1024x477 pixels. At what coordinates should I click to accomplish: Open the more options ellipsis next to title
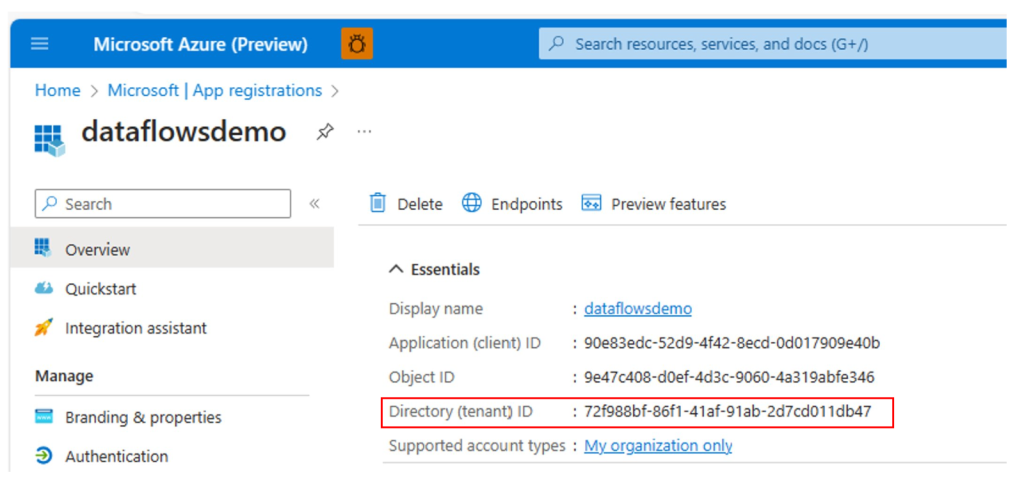364,132
